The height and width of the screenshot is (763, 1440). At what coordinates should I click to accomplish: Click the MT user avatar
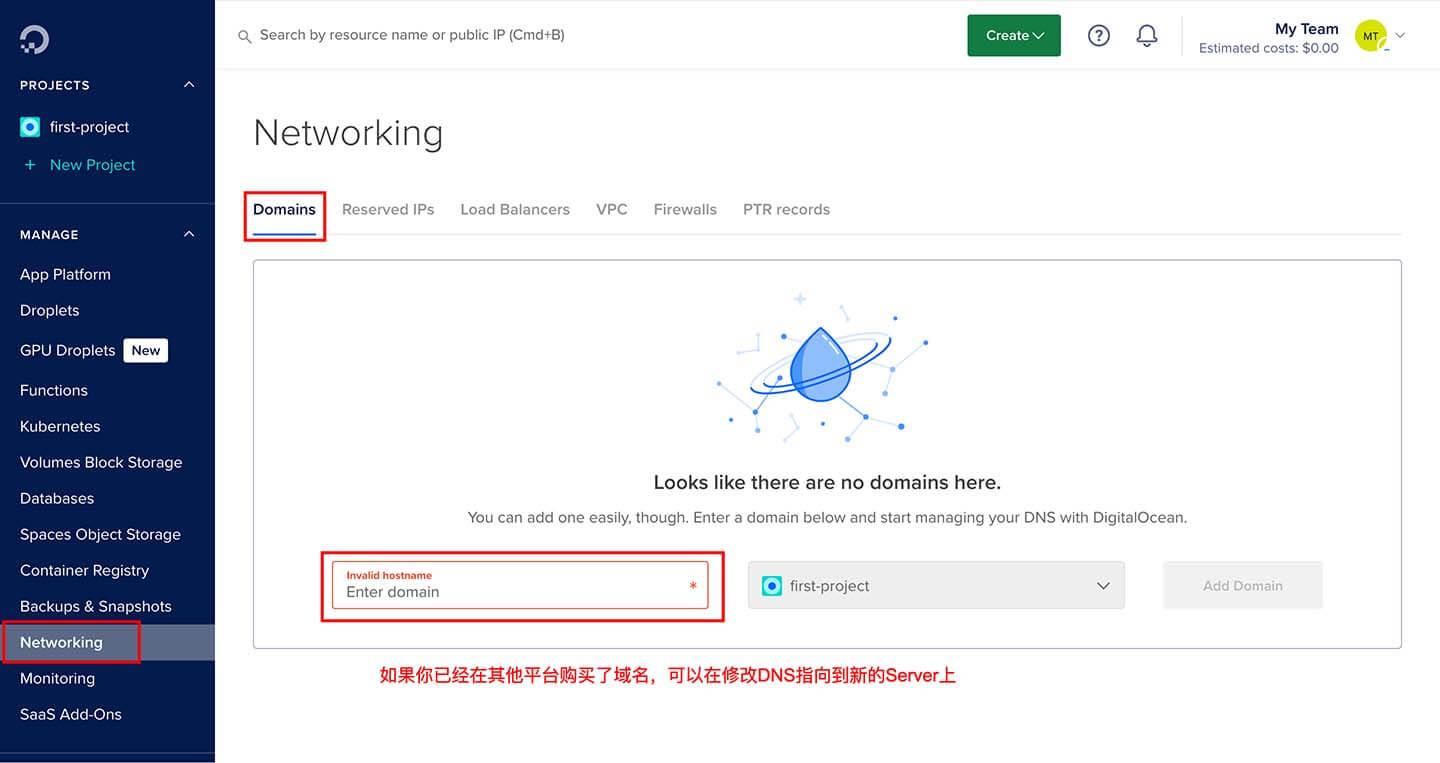tap(1371, 36)
